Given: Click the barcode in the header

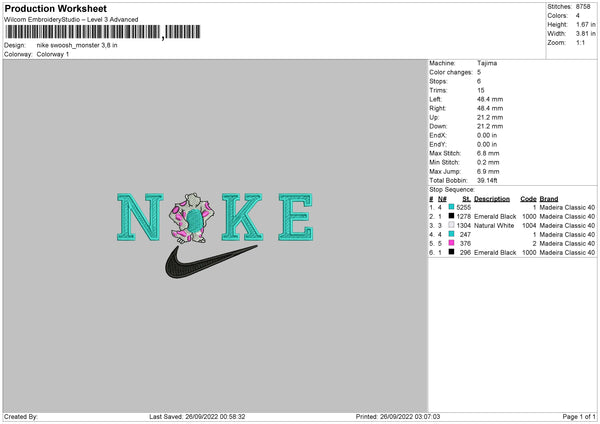Looking at the screenshot, I should 103,32.
